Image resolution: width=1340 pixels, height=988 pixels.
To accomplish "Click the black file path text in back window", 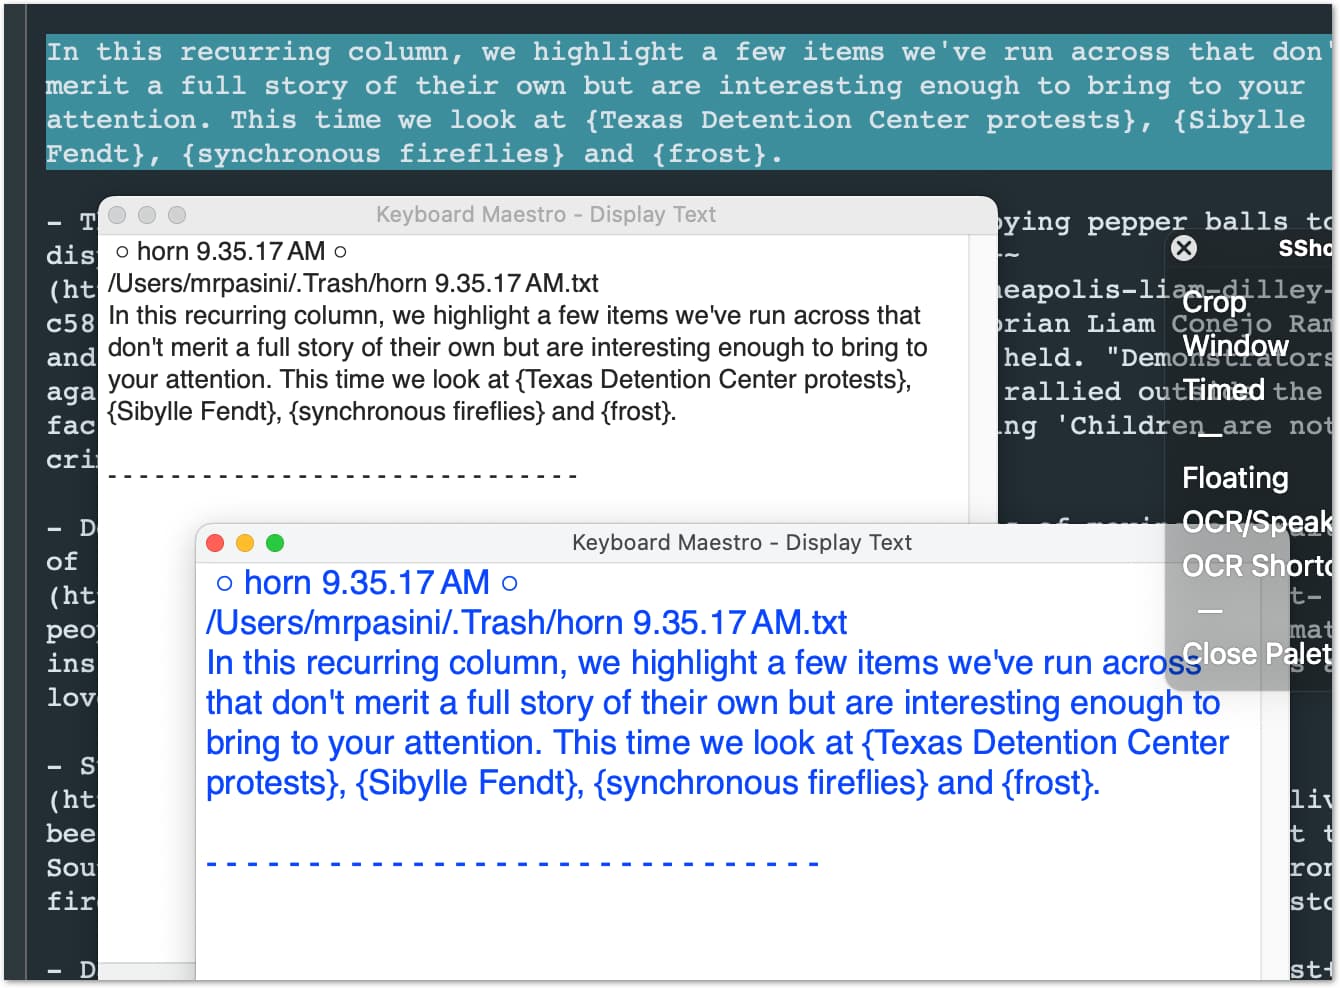I will click(353, 283).
